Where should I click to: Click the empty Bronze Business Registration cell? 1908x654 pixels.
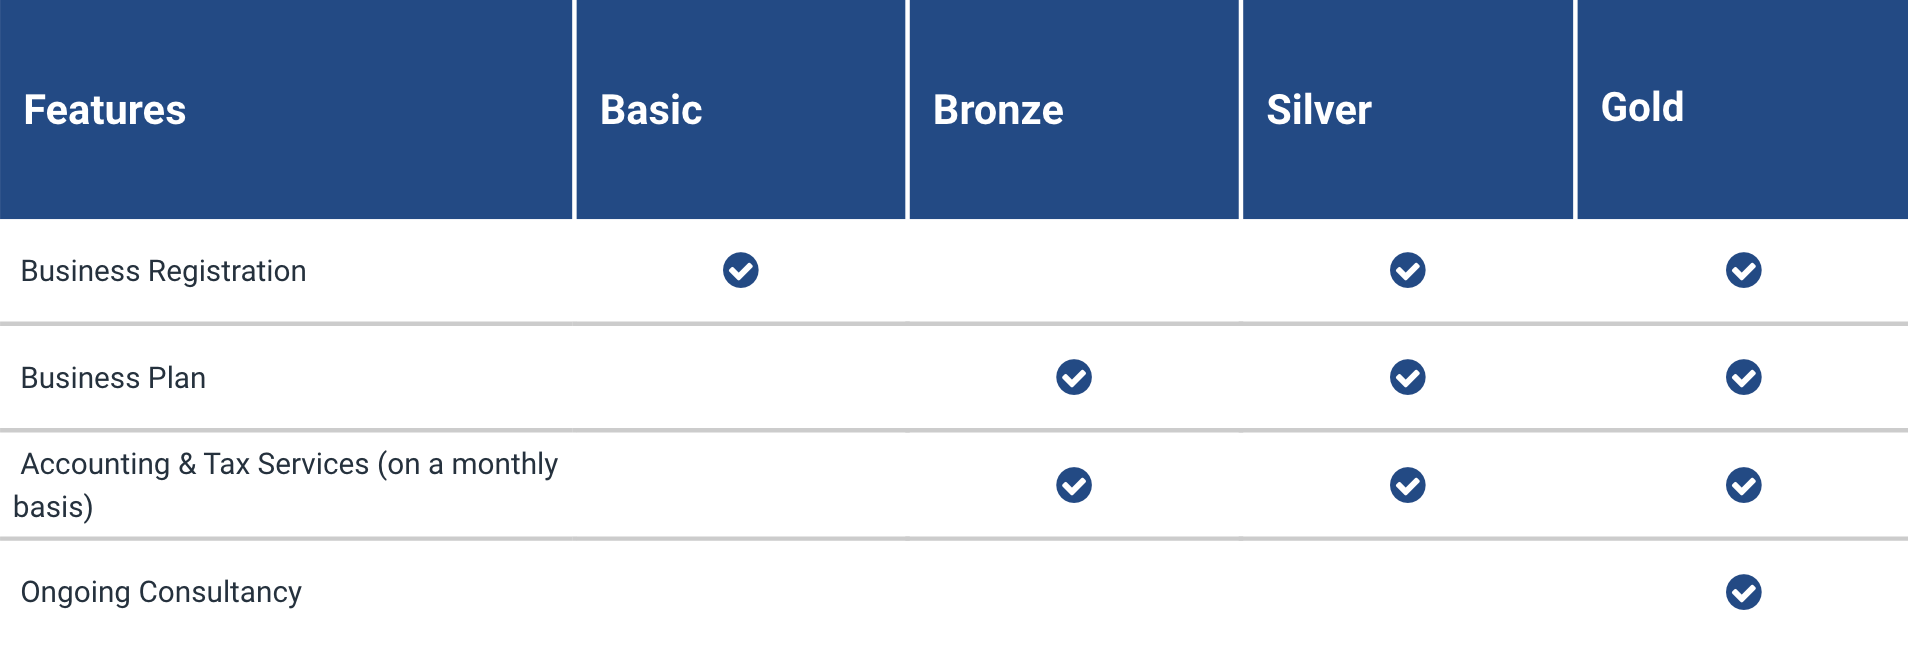pyautogui.click(x=1074, y=270)
